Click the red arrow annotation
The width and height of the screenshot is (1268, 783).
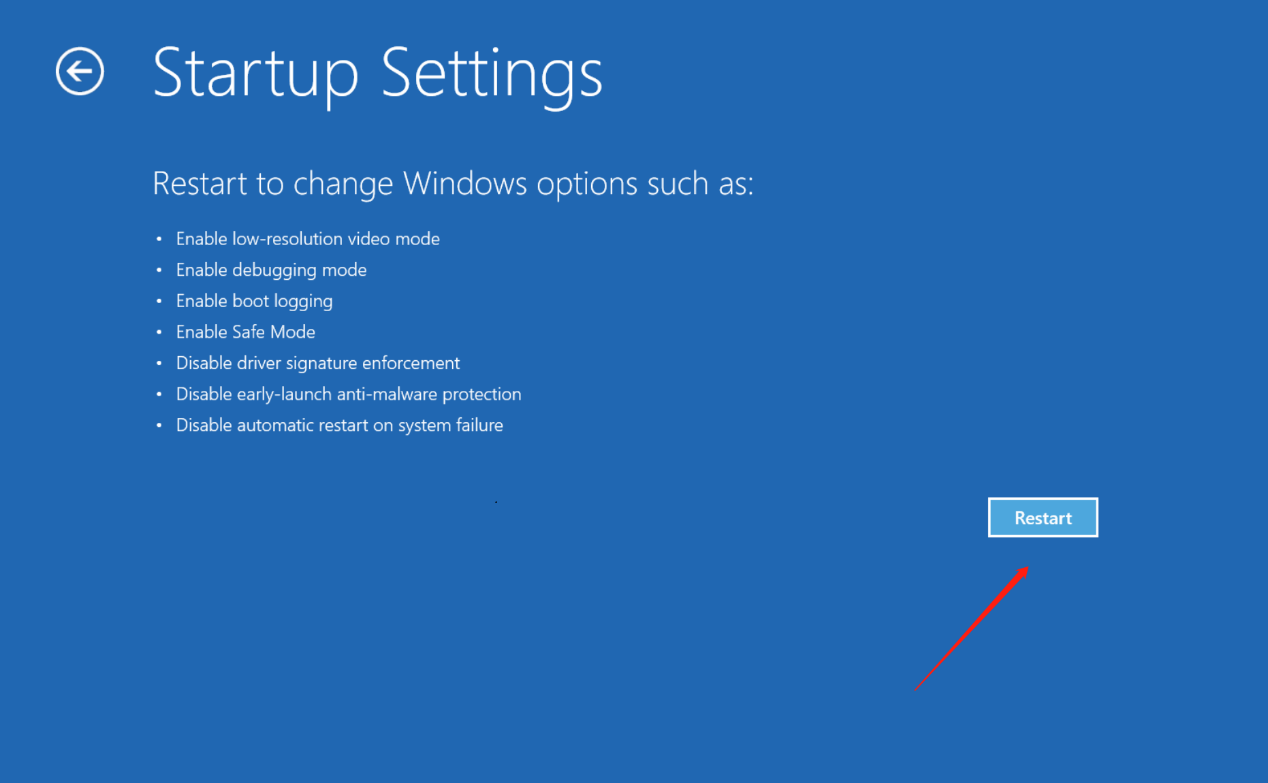point(971,629)
